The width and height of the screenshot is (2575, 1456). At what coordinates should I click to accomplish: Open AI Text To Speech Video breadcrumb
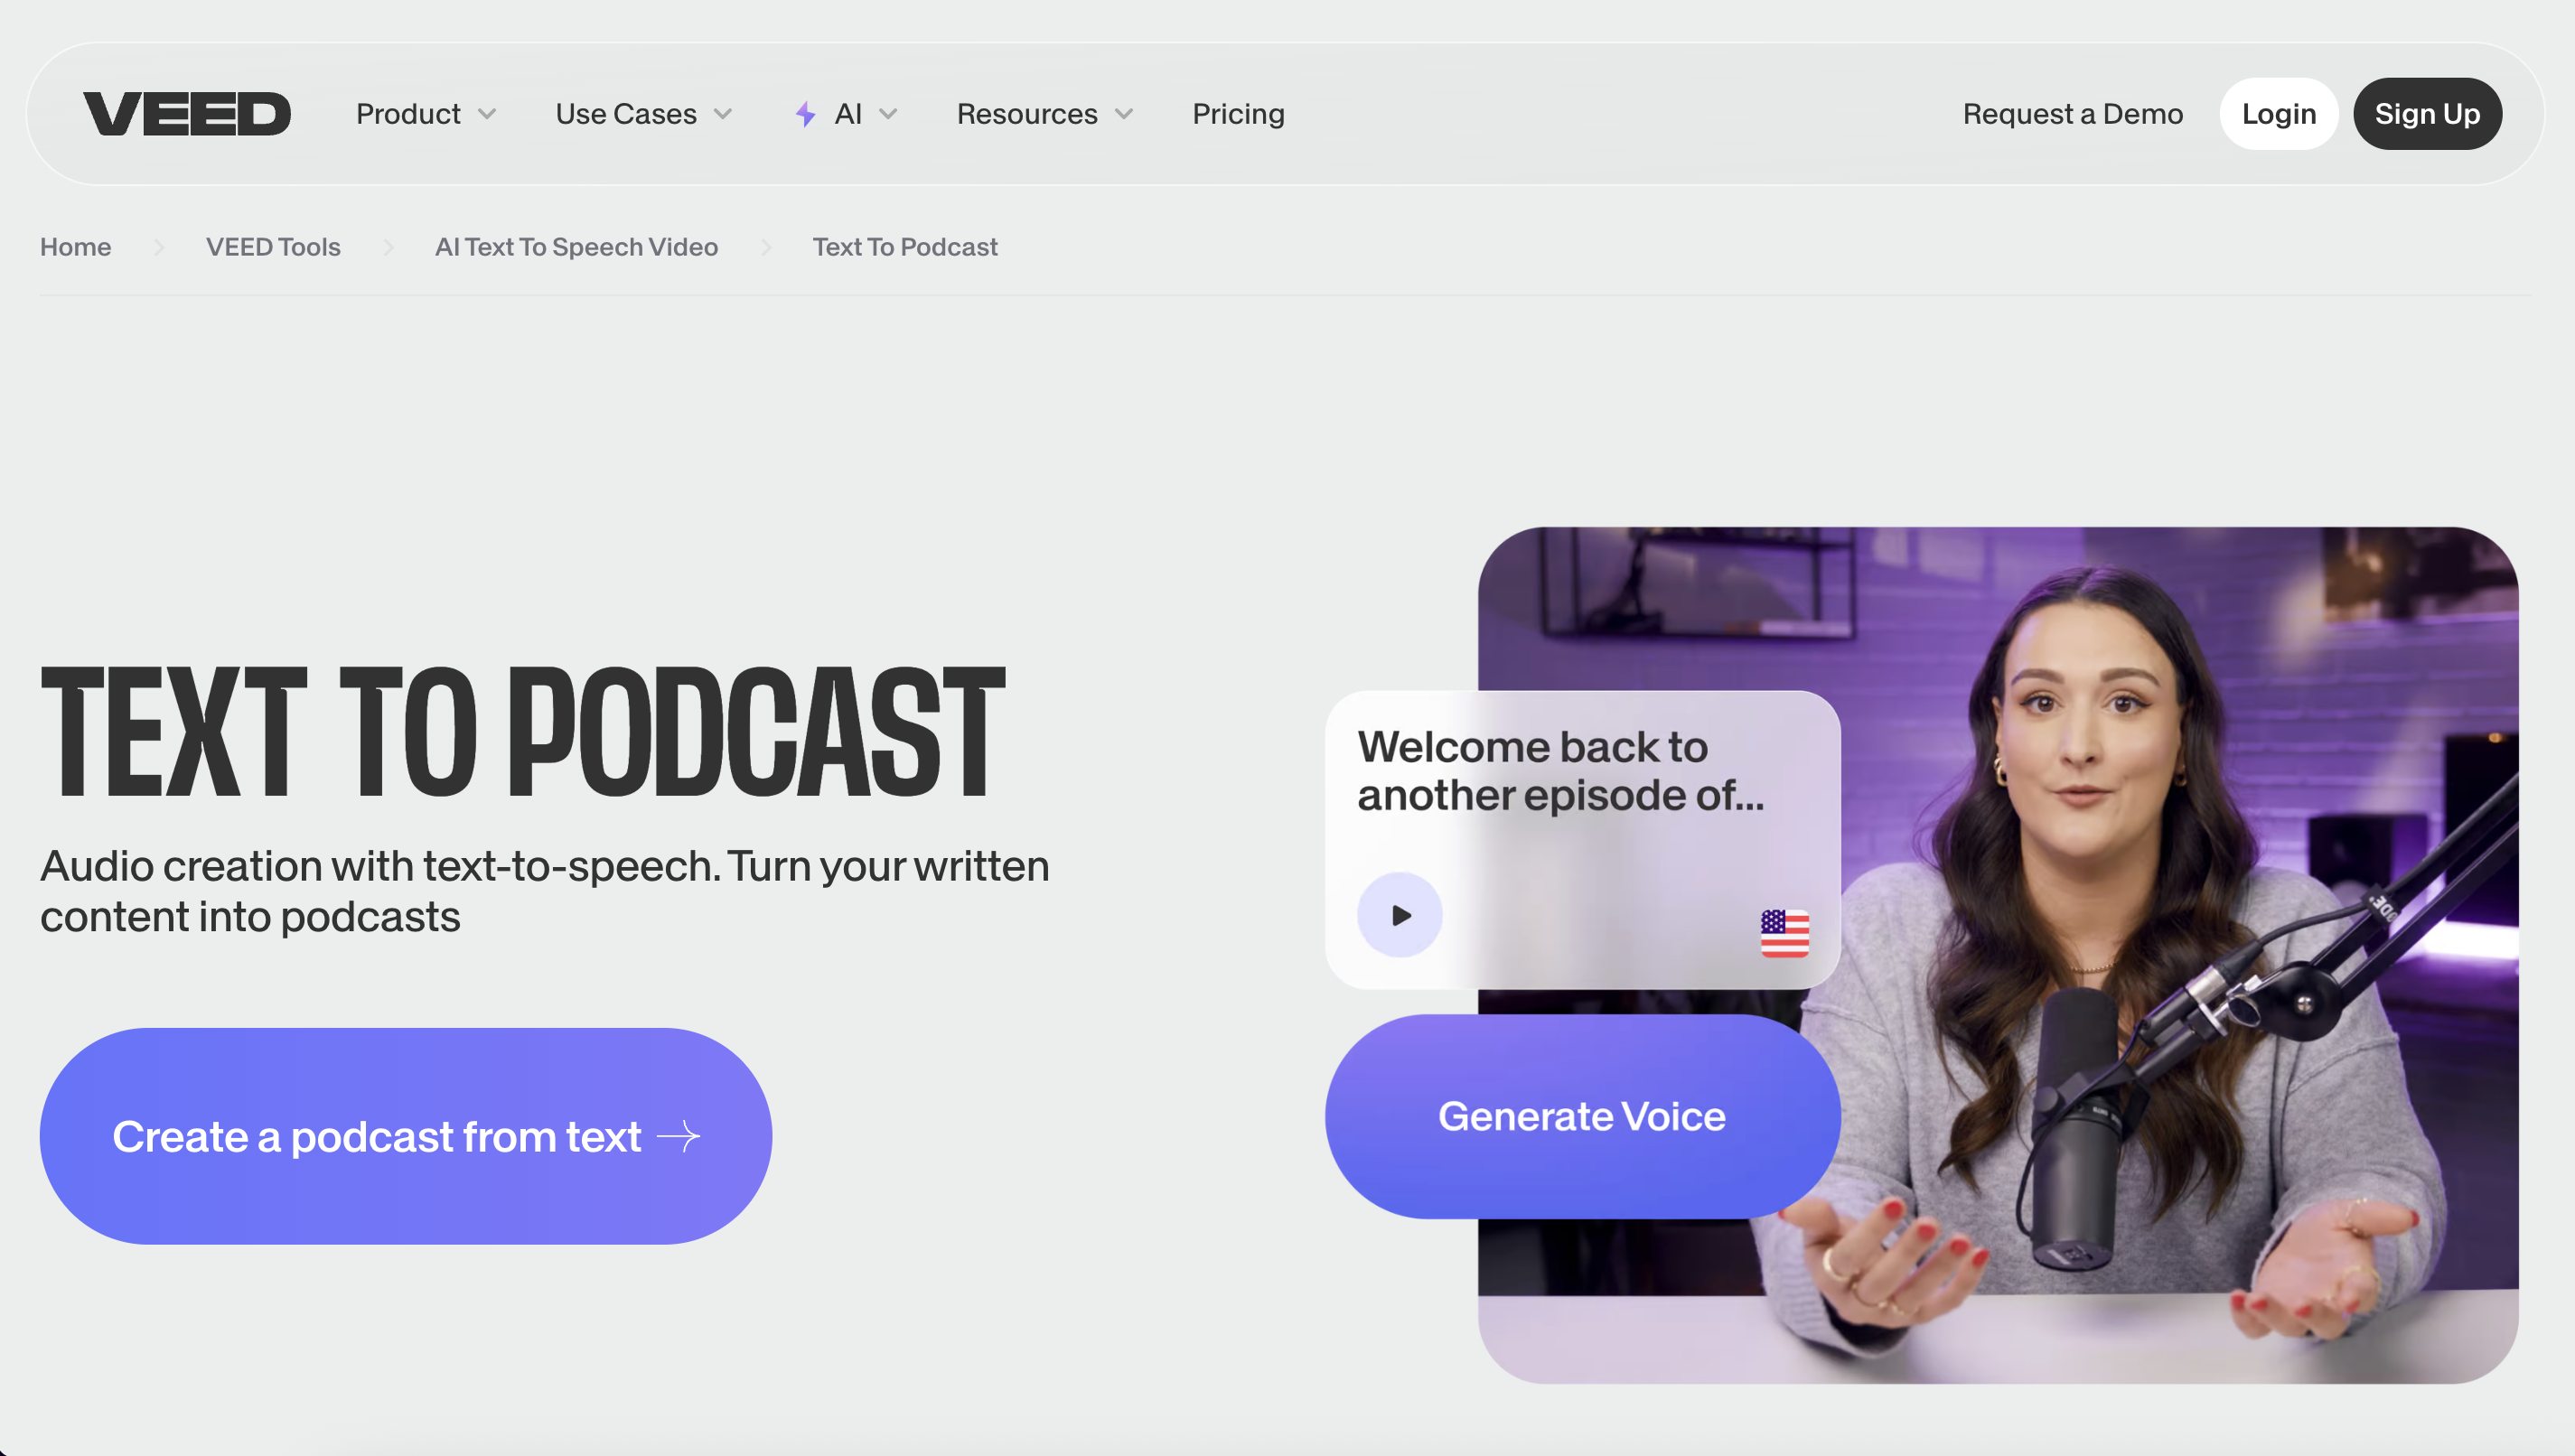point(576,247)
